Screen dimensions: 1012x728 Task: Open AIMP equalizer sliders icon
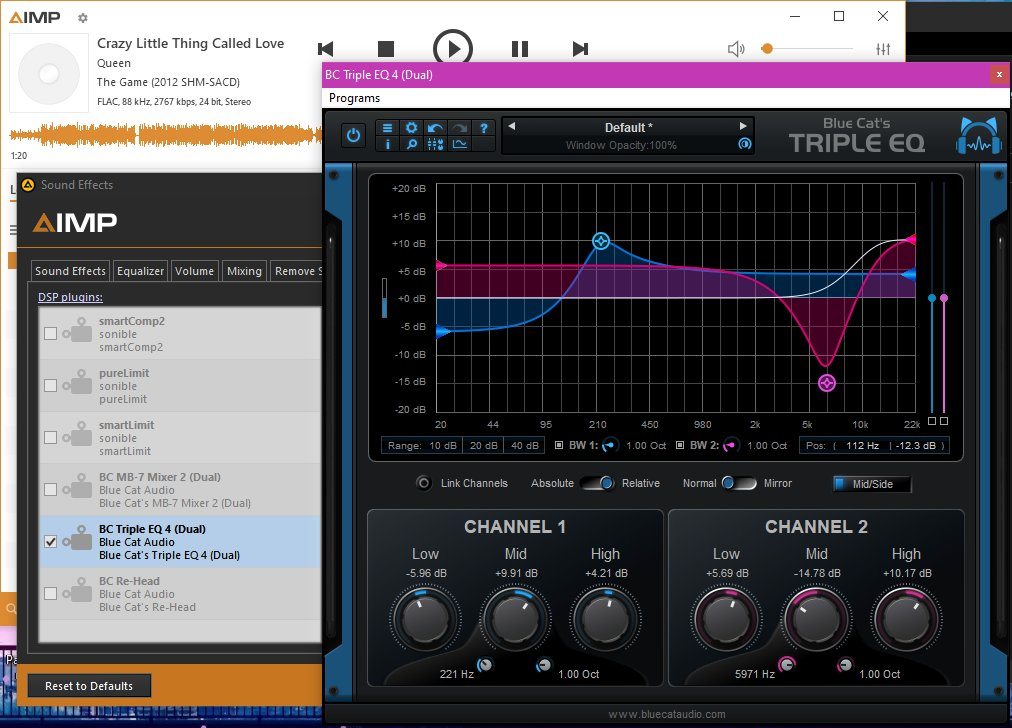[883, 49]
